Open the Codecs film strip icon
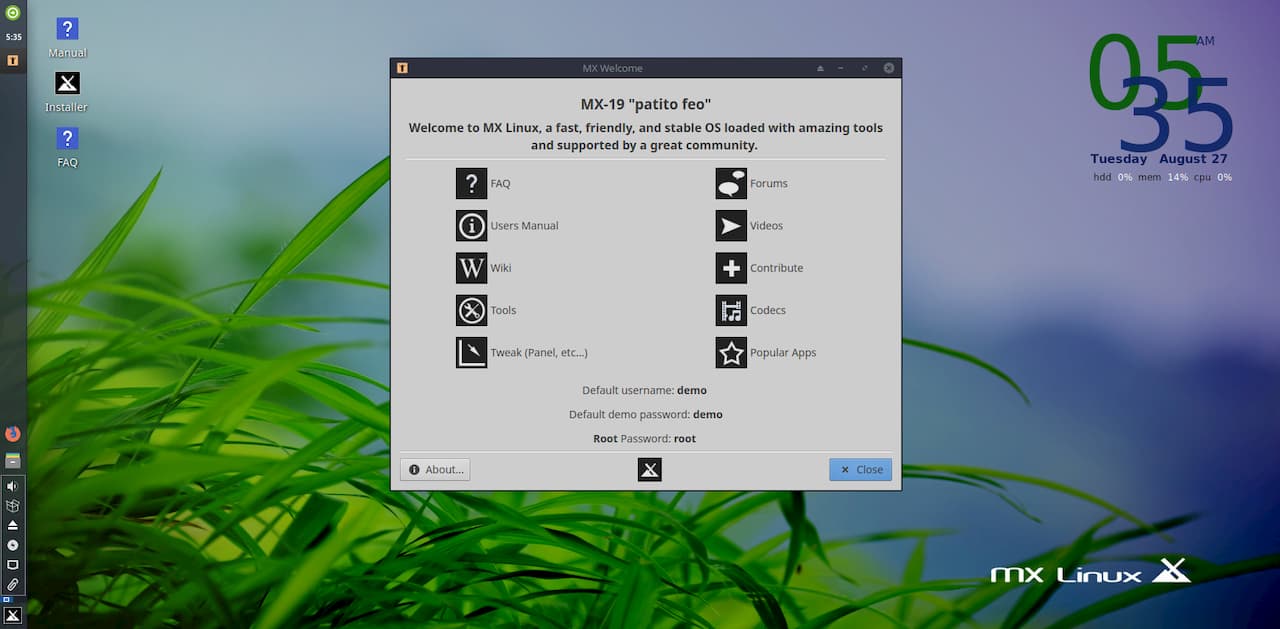Screen dimensions: 1280x629 (x=731, y=310)
